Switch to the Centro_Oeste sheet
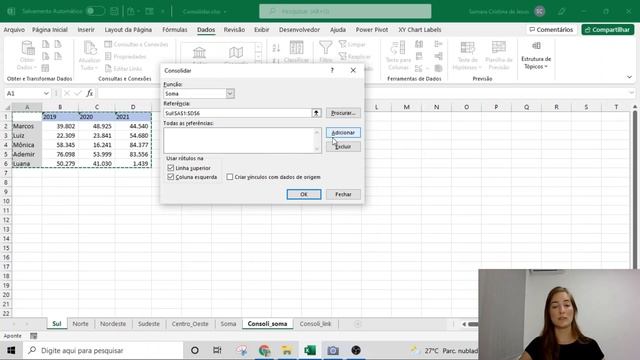This screenshot has width=640, height=360. coord(190,324)
